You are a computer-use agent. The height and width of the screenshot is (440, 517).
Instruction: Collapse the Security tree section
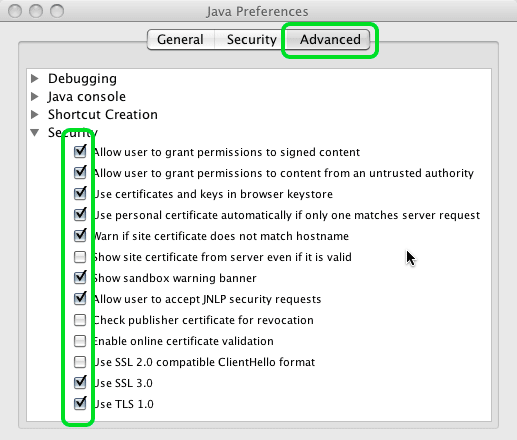(35, 133)
